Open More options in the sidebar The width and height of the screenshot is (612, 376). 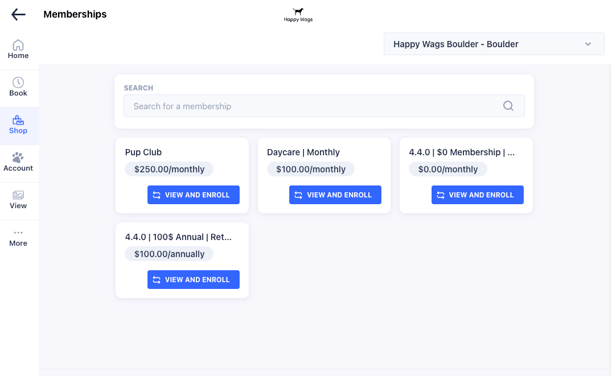[x=18, y=238]
